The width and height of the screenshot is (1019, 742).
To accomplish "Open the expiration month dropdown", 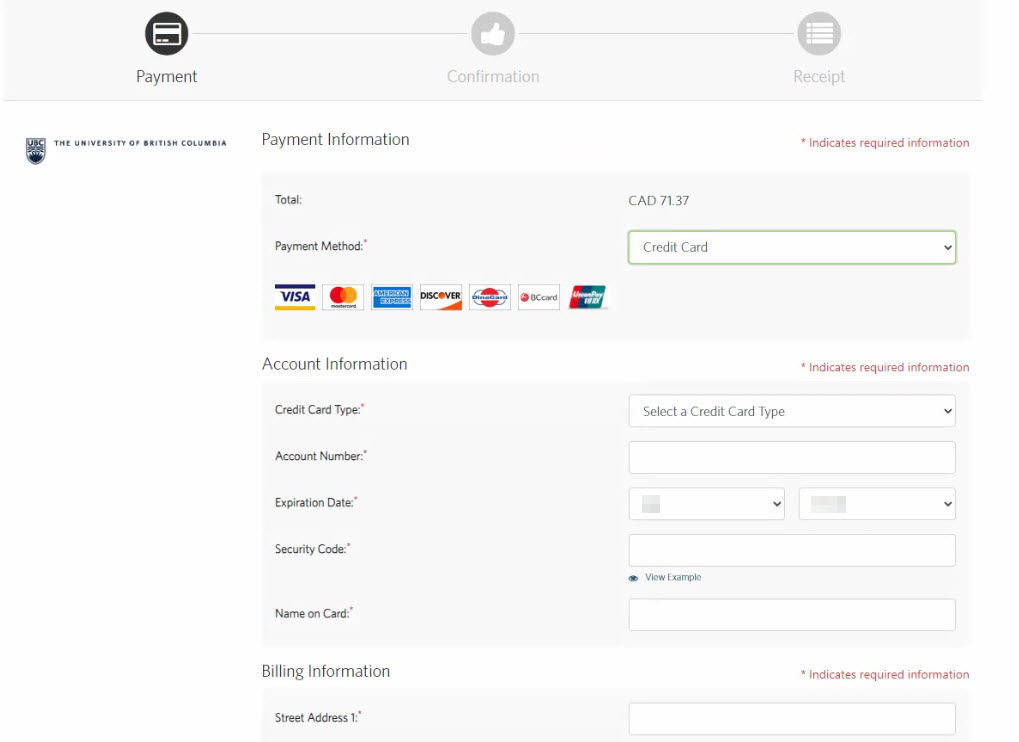I will (x=706, y=504).
